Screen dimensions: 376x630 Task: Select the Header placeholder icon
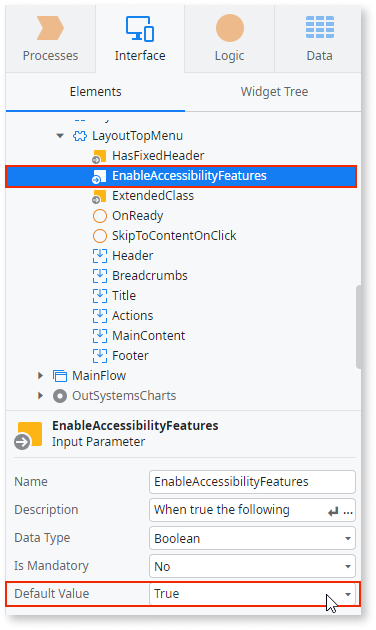click(100, 256)
